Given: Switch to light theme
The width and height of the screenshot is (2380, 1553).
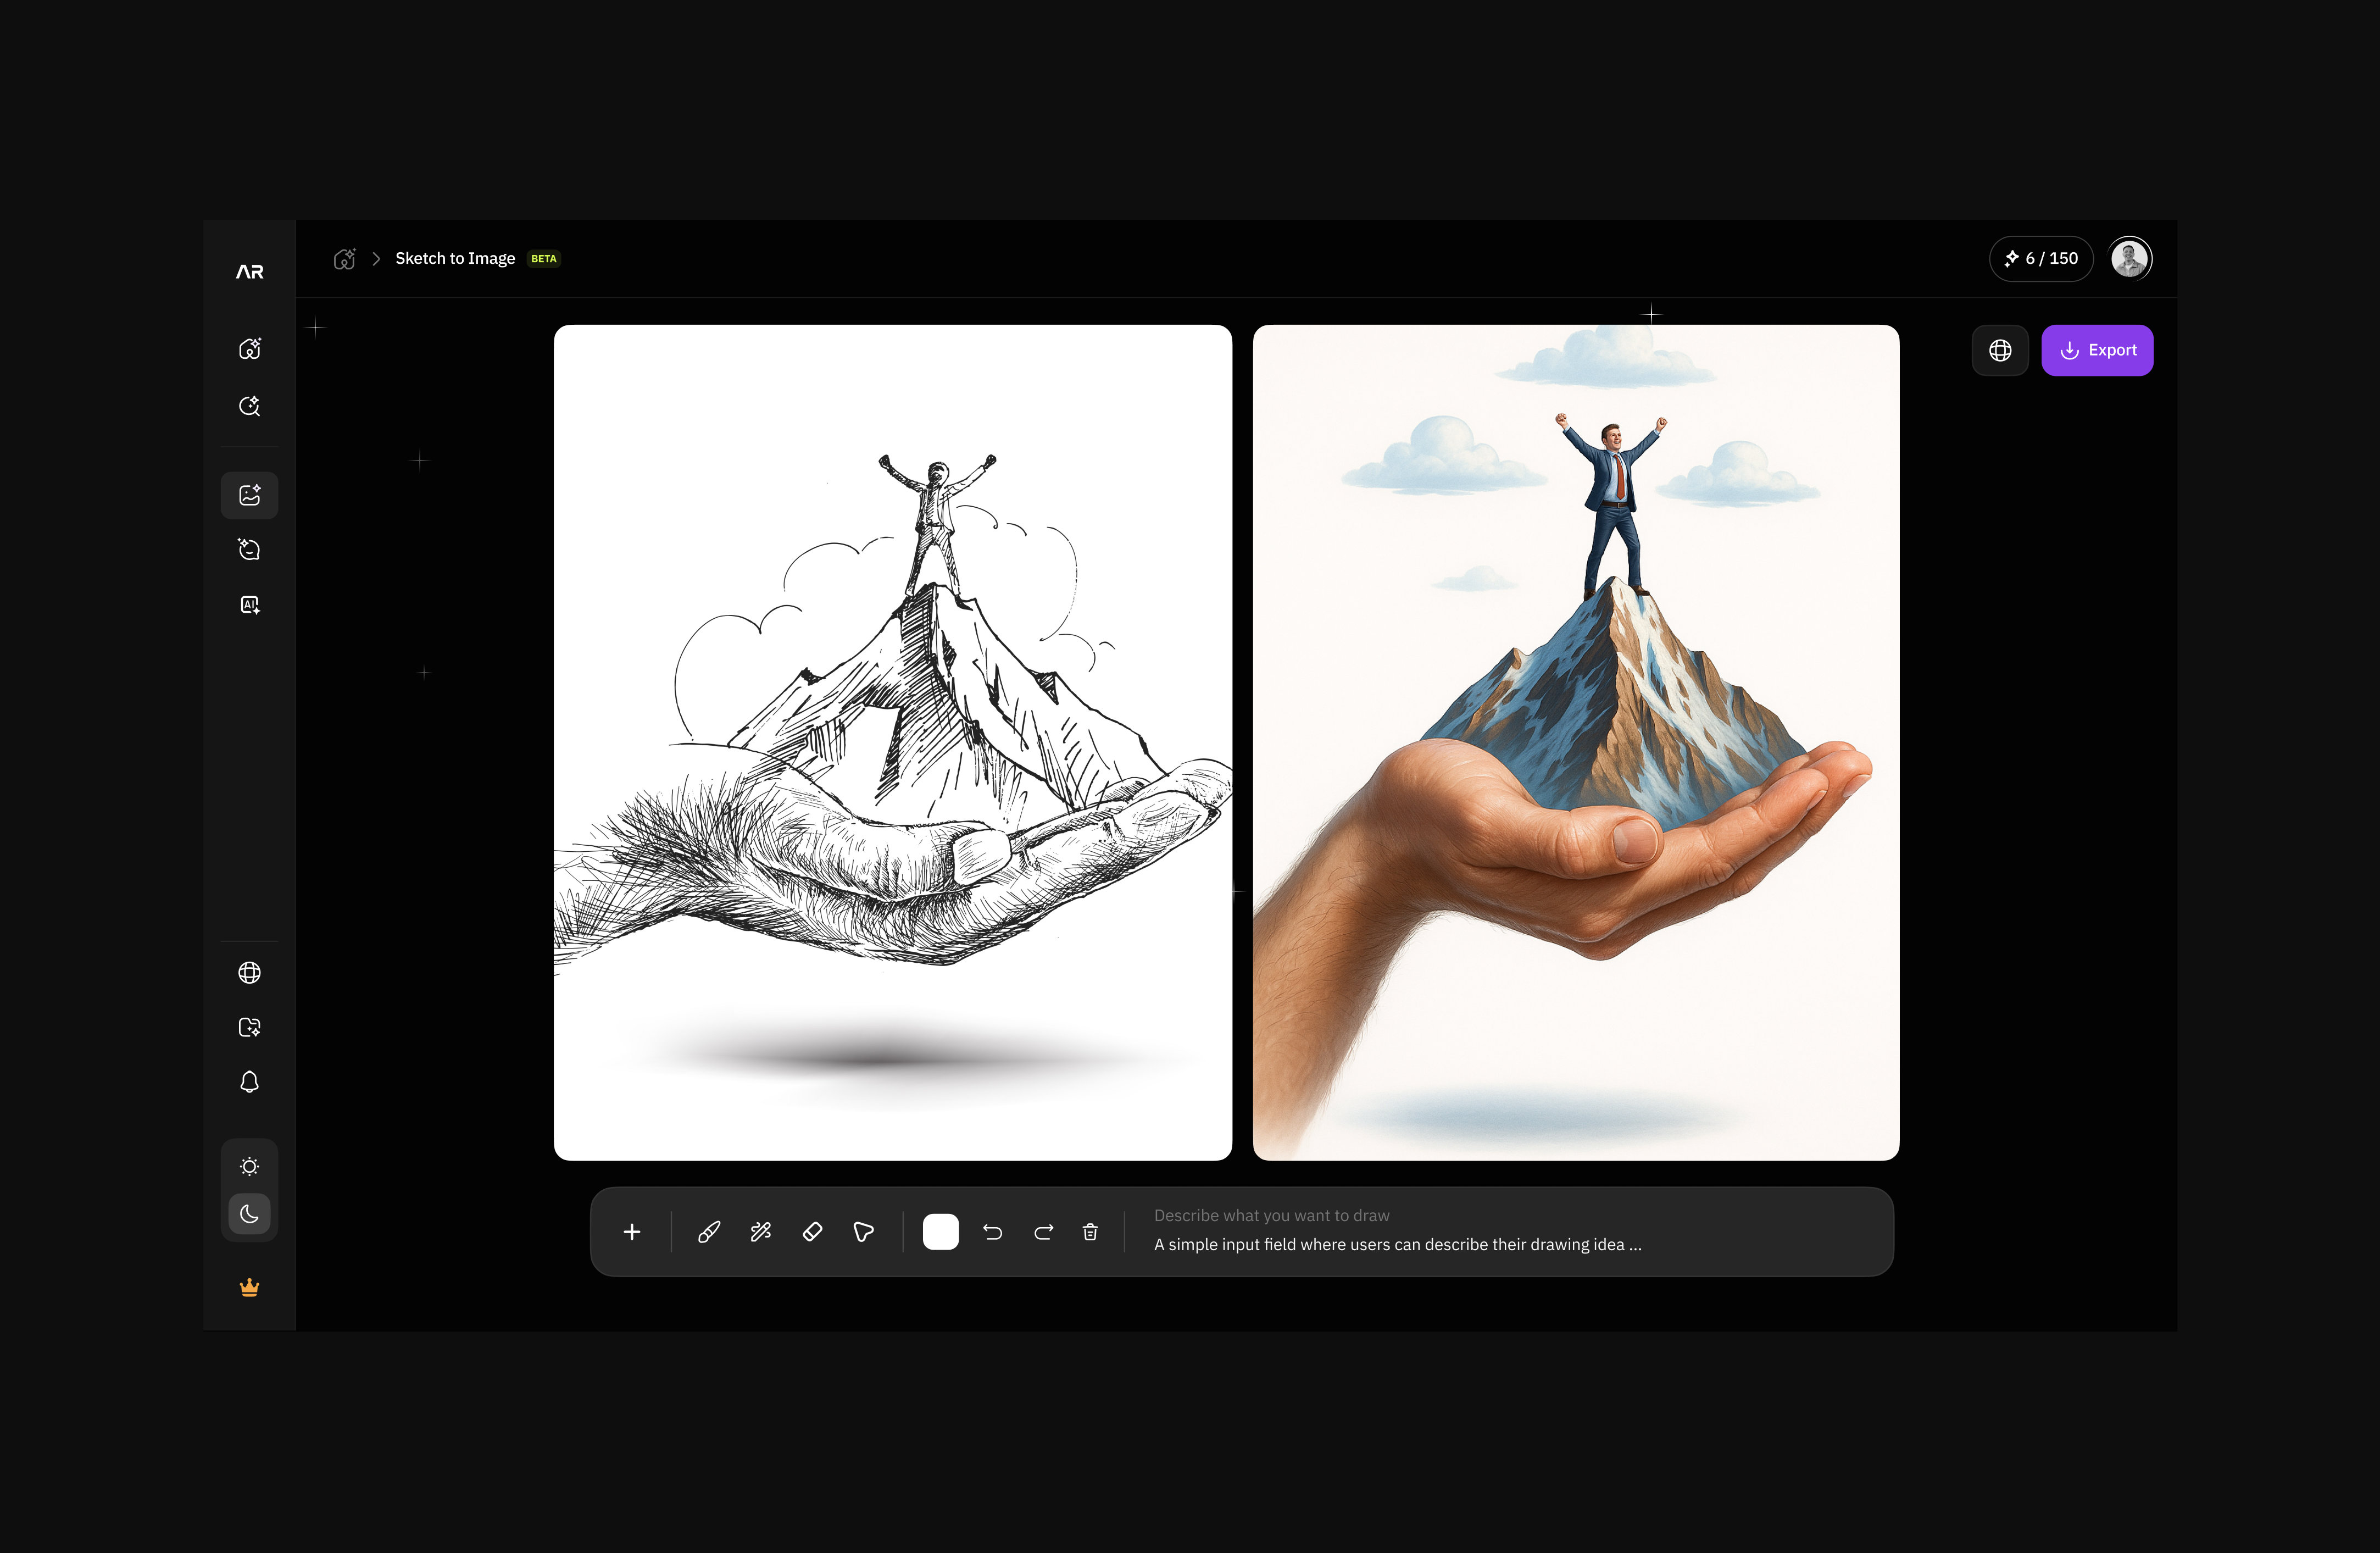Looking at the screenshot, I should (249, 1165).
